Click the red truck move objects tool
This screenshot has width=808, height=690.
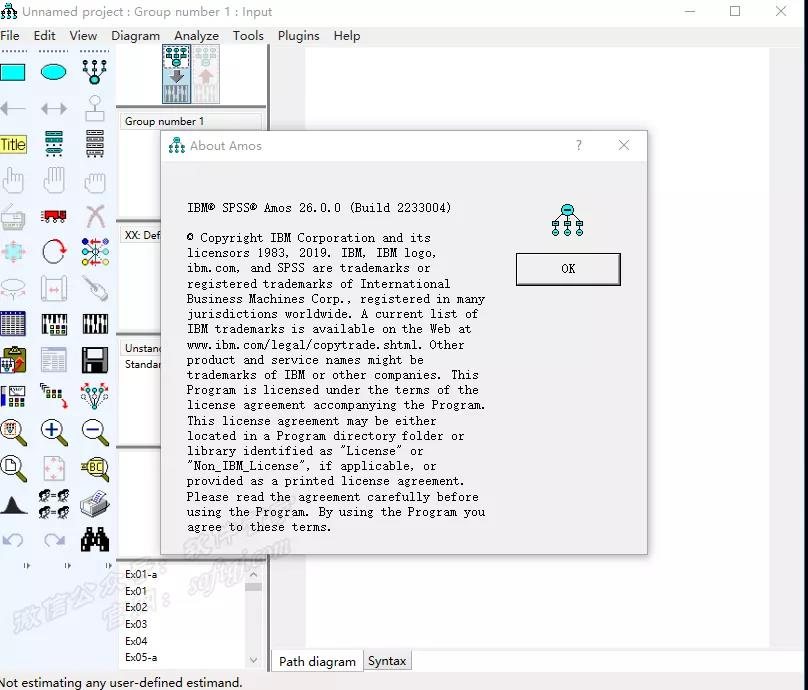point(54,216)
